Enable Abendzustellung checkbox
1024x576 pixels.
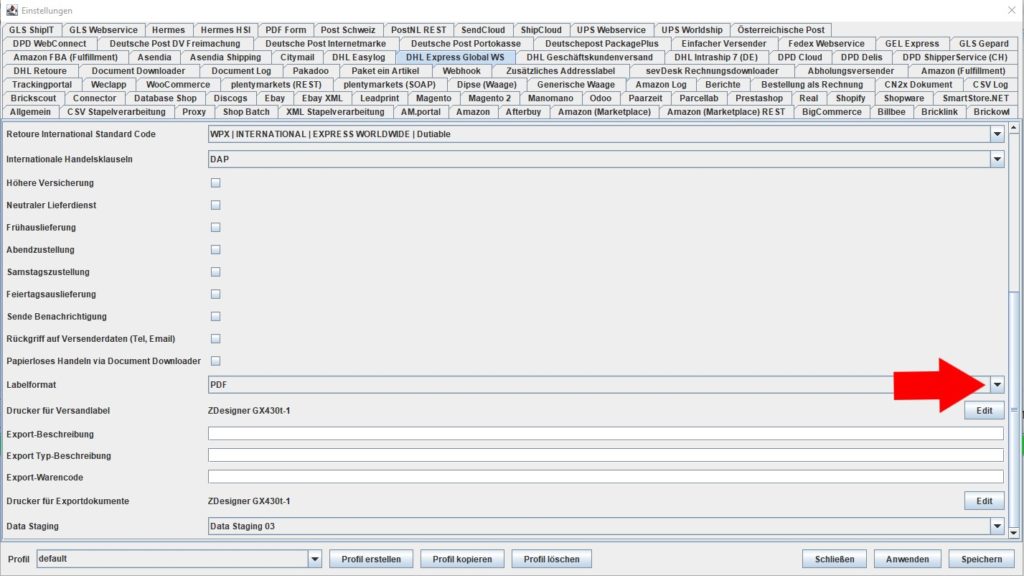(x=216, y=249)
